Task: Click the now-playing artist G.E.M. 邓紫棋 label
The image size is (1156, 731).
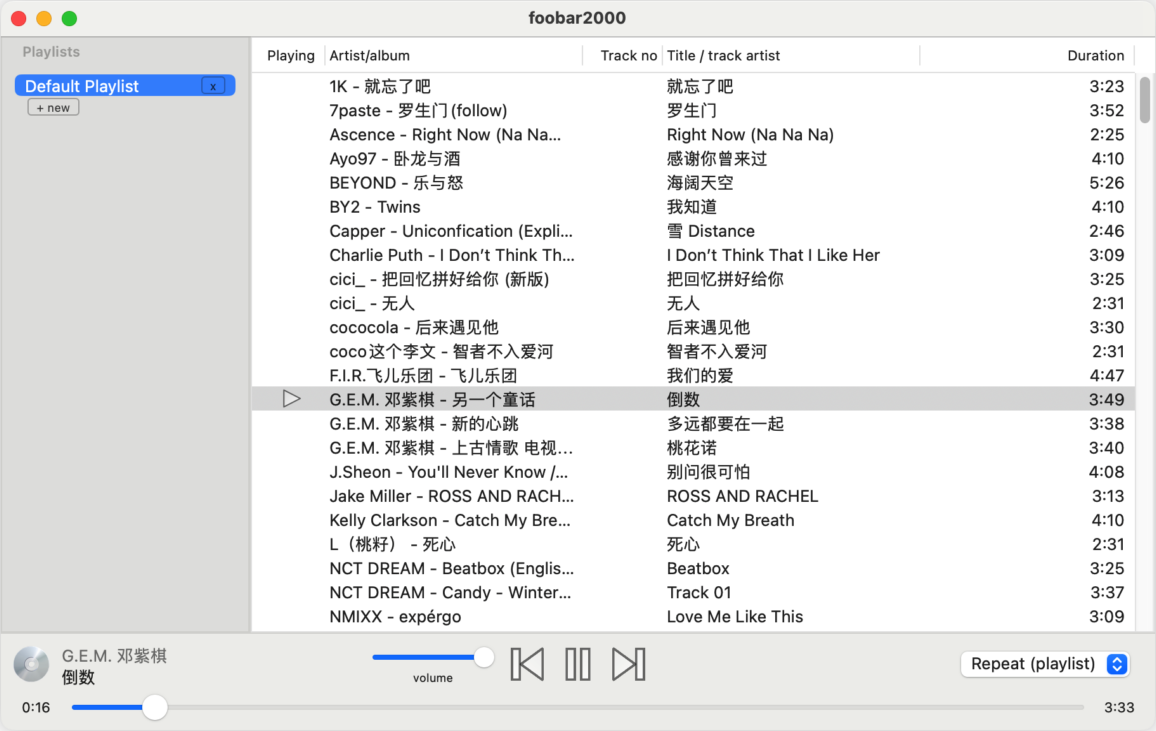Action: (114, 656)
